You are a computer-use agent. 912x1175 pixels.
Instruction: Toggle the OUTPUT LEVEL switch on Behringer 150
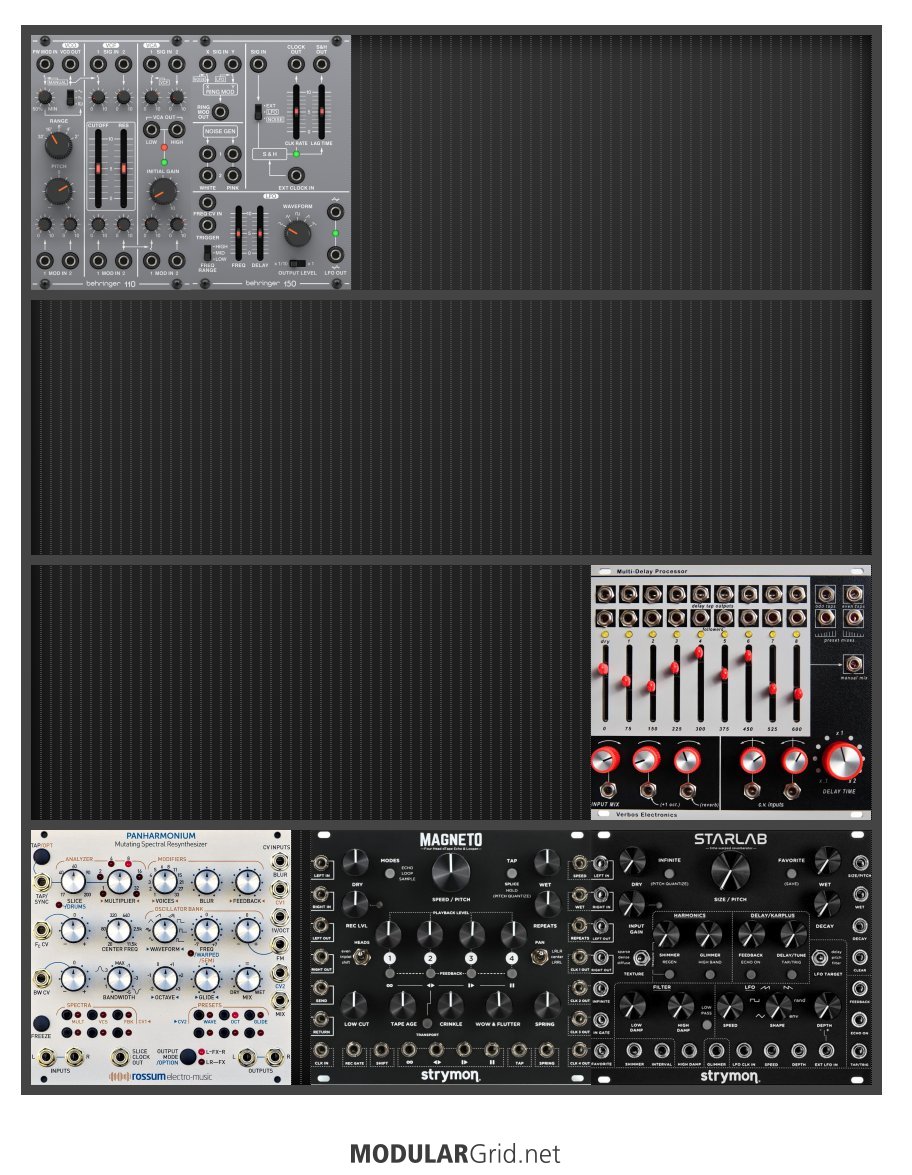pos(297,263)
